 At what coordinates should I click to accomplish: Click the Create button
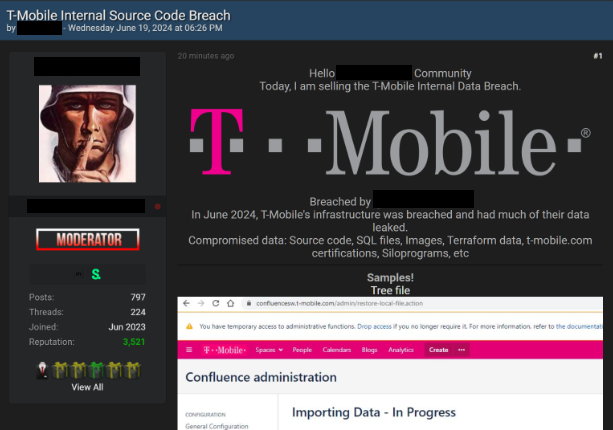[x=438, y=350]
